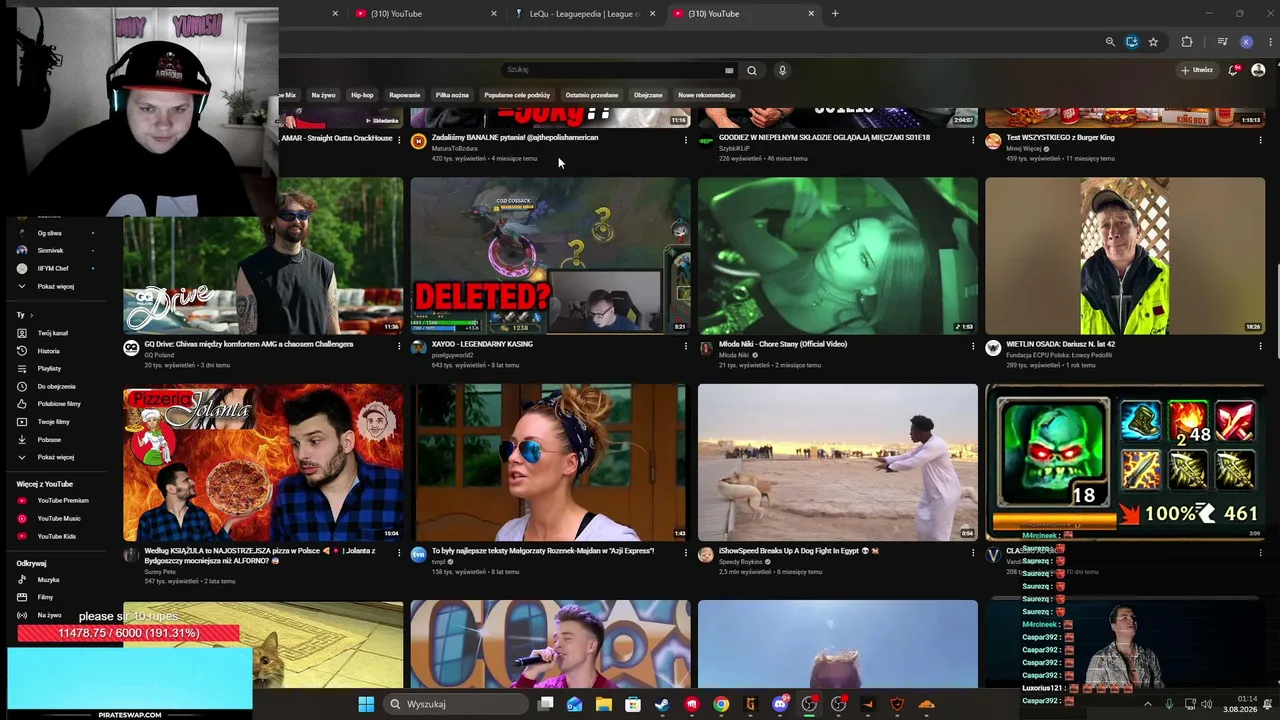
Task: Select the Popularne cele podróży chip
Action: [517, 95]
